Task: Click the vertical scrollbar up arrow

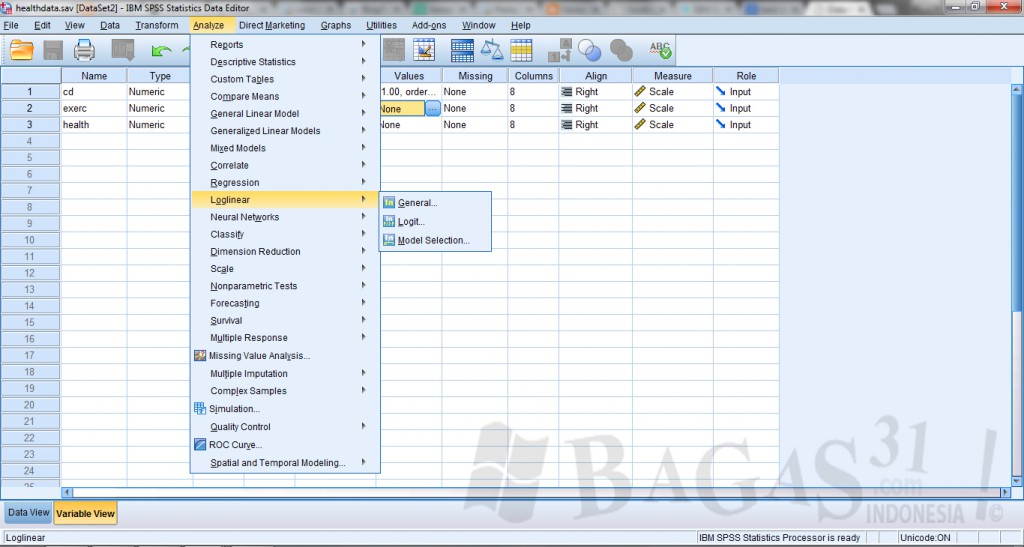Action: pyautogui.click(x=1016, y=89)
